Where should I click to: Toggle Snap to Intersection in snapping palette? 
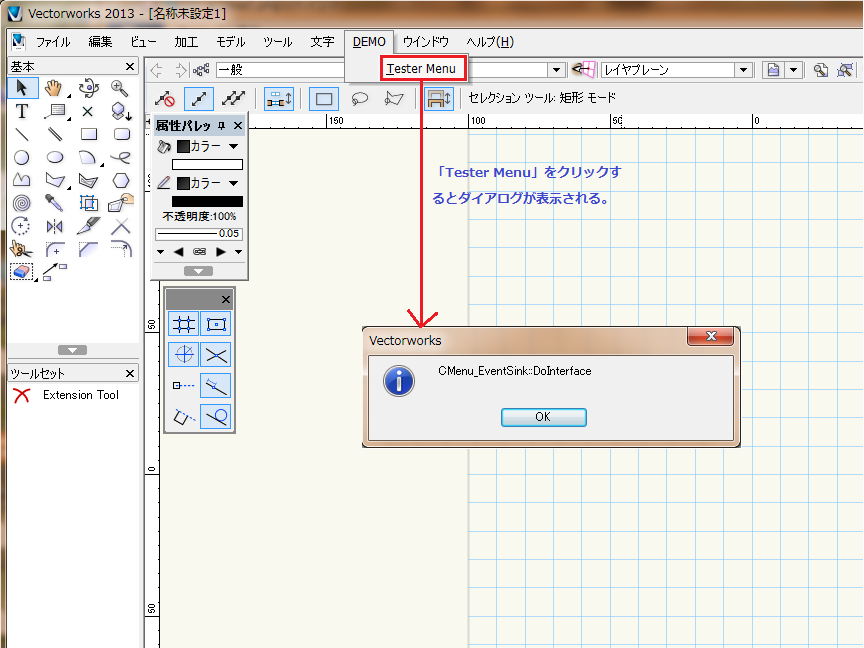click(216, 355)
